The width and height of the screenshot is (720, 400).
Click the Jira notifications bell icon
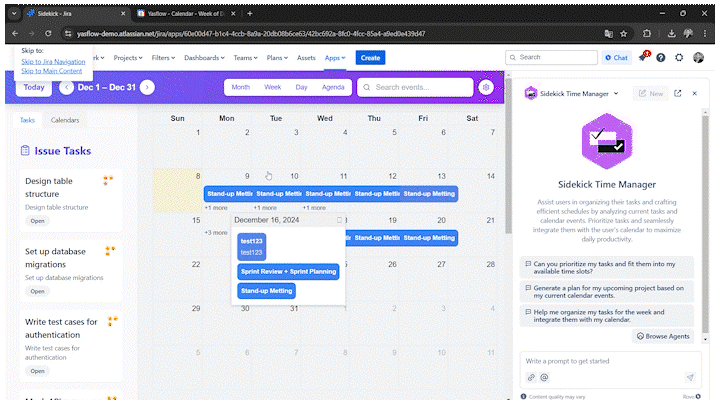pos(643,57)
